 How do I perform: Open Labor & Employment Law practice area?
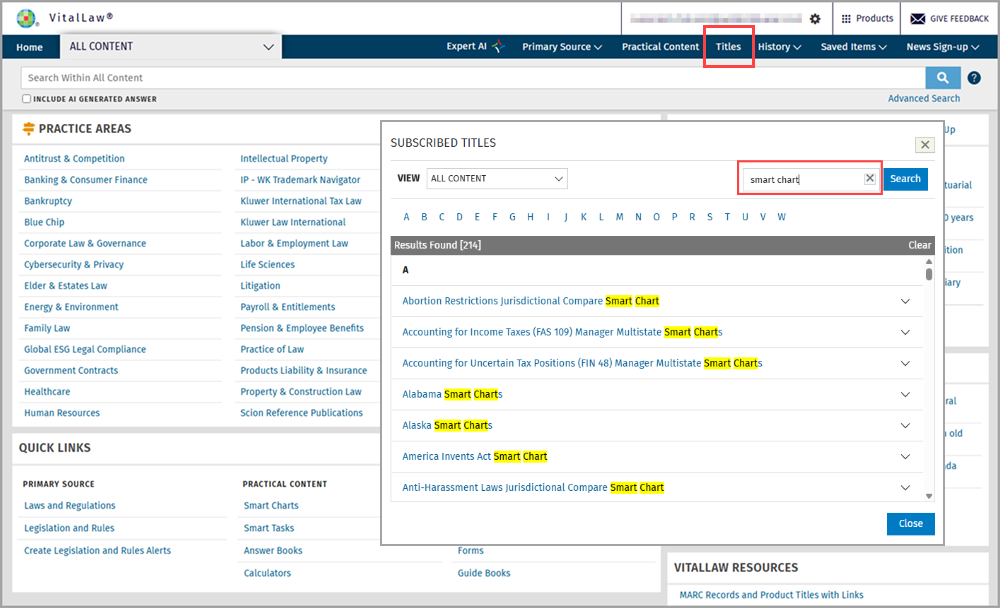pos(294,244)
